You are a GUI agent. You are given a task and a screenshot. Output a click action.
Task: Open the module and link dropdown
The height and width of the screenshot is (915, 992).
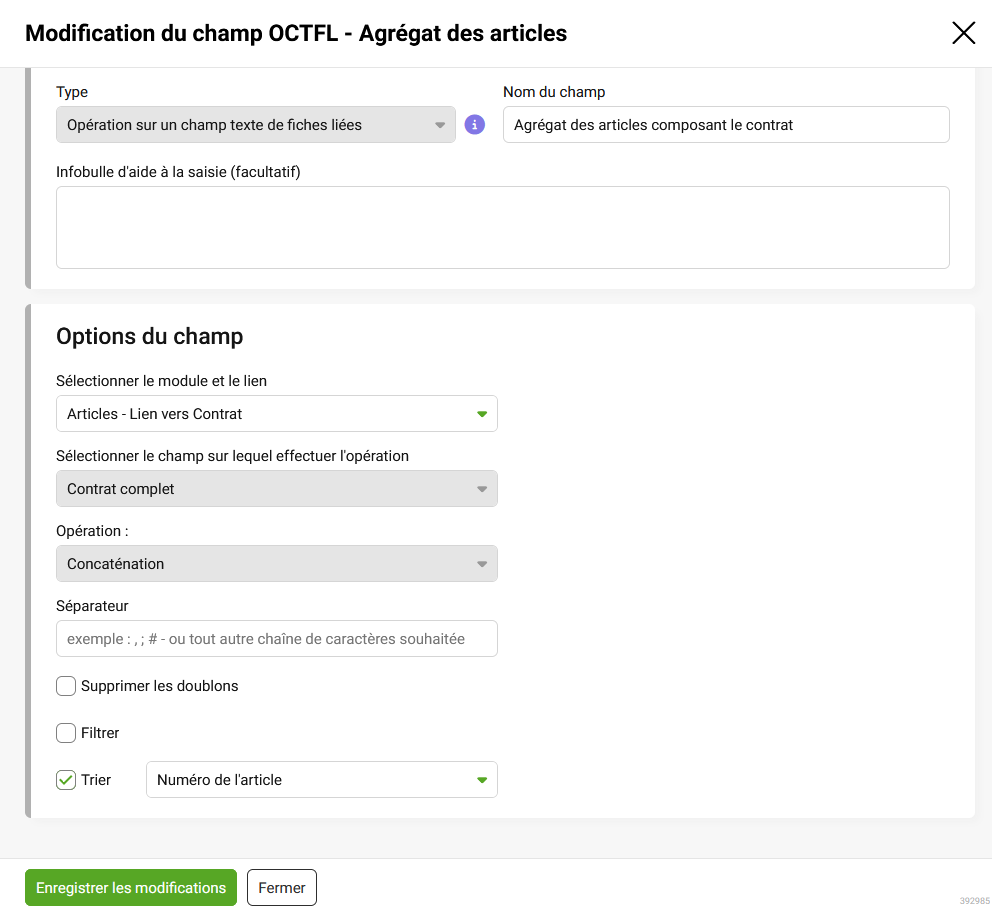coord(276,414)
